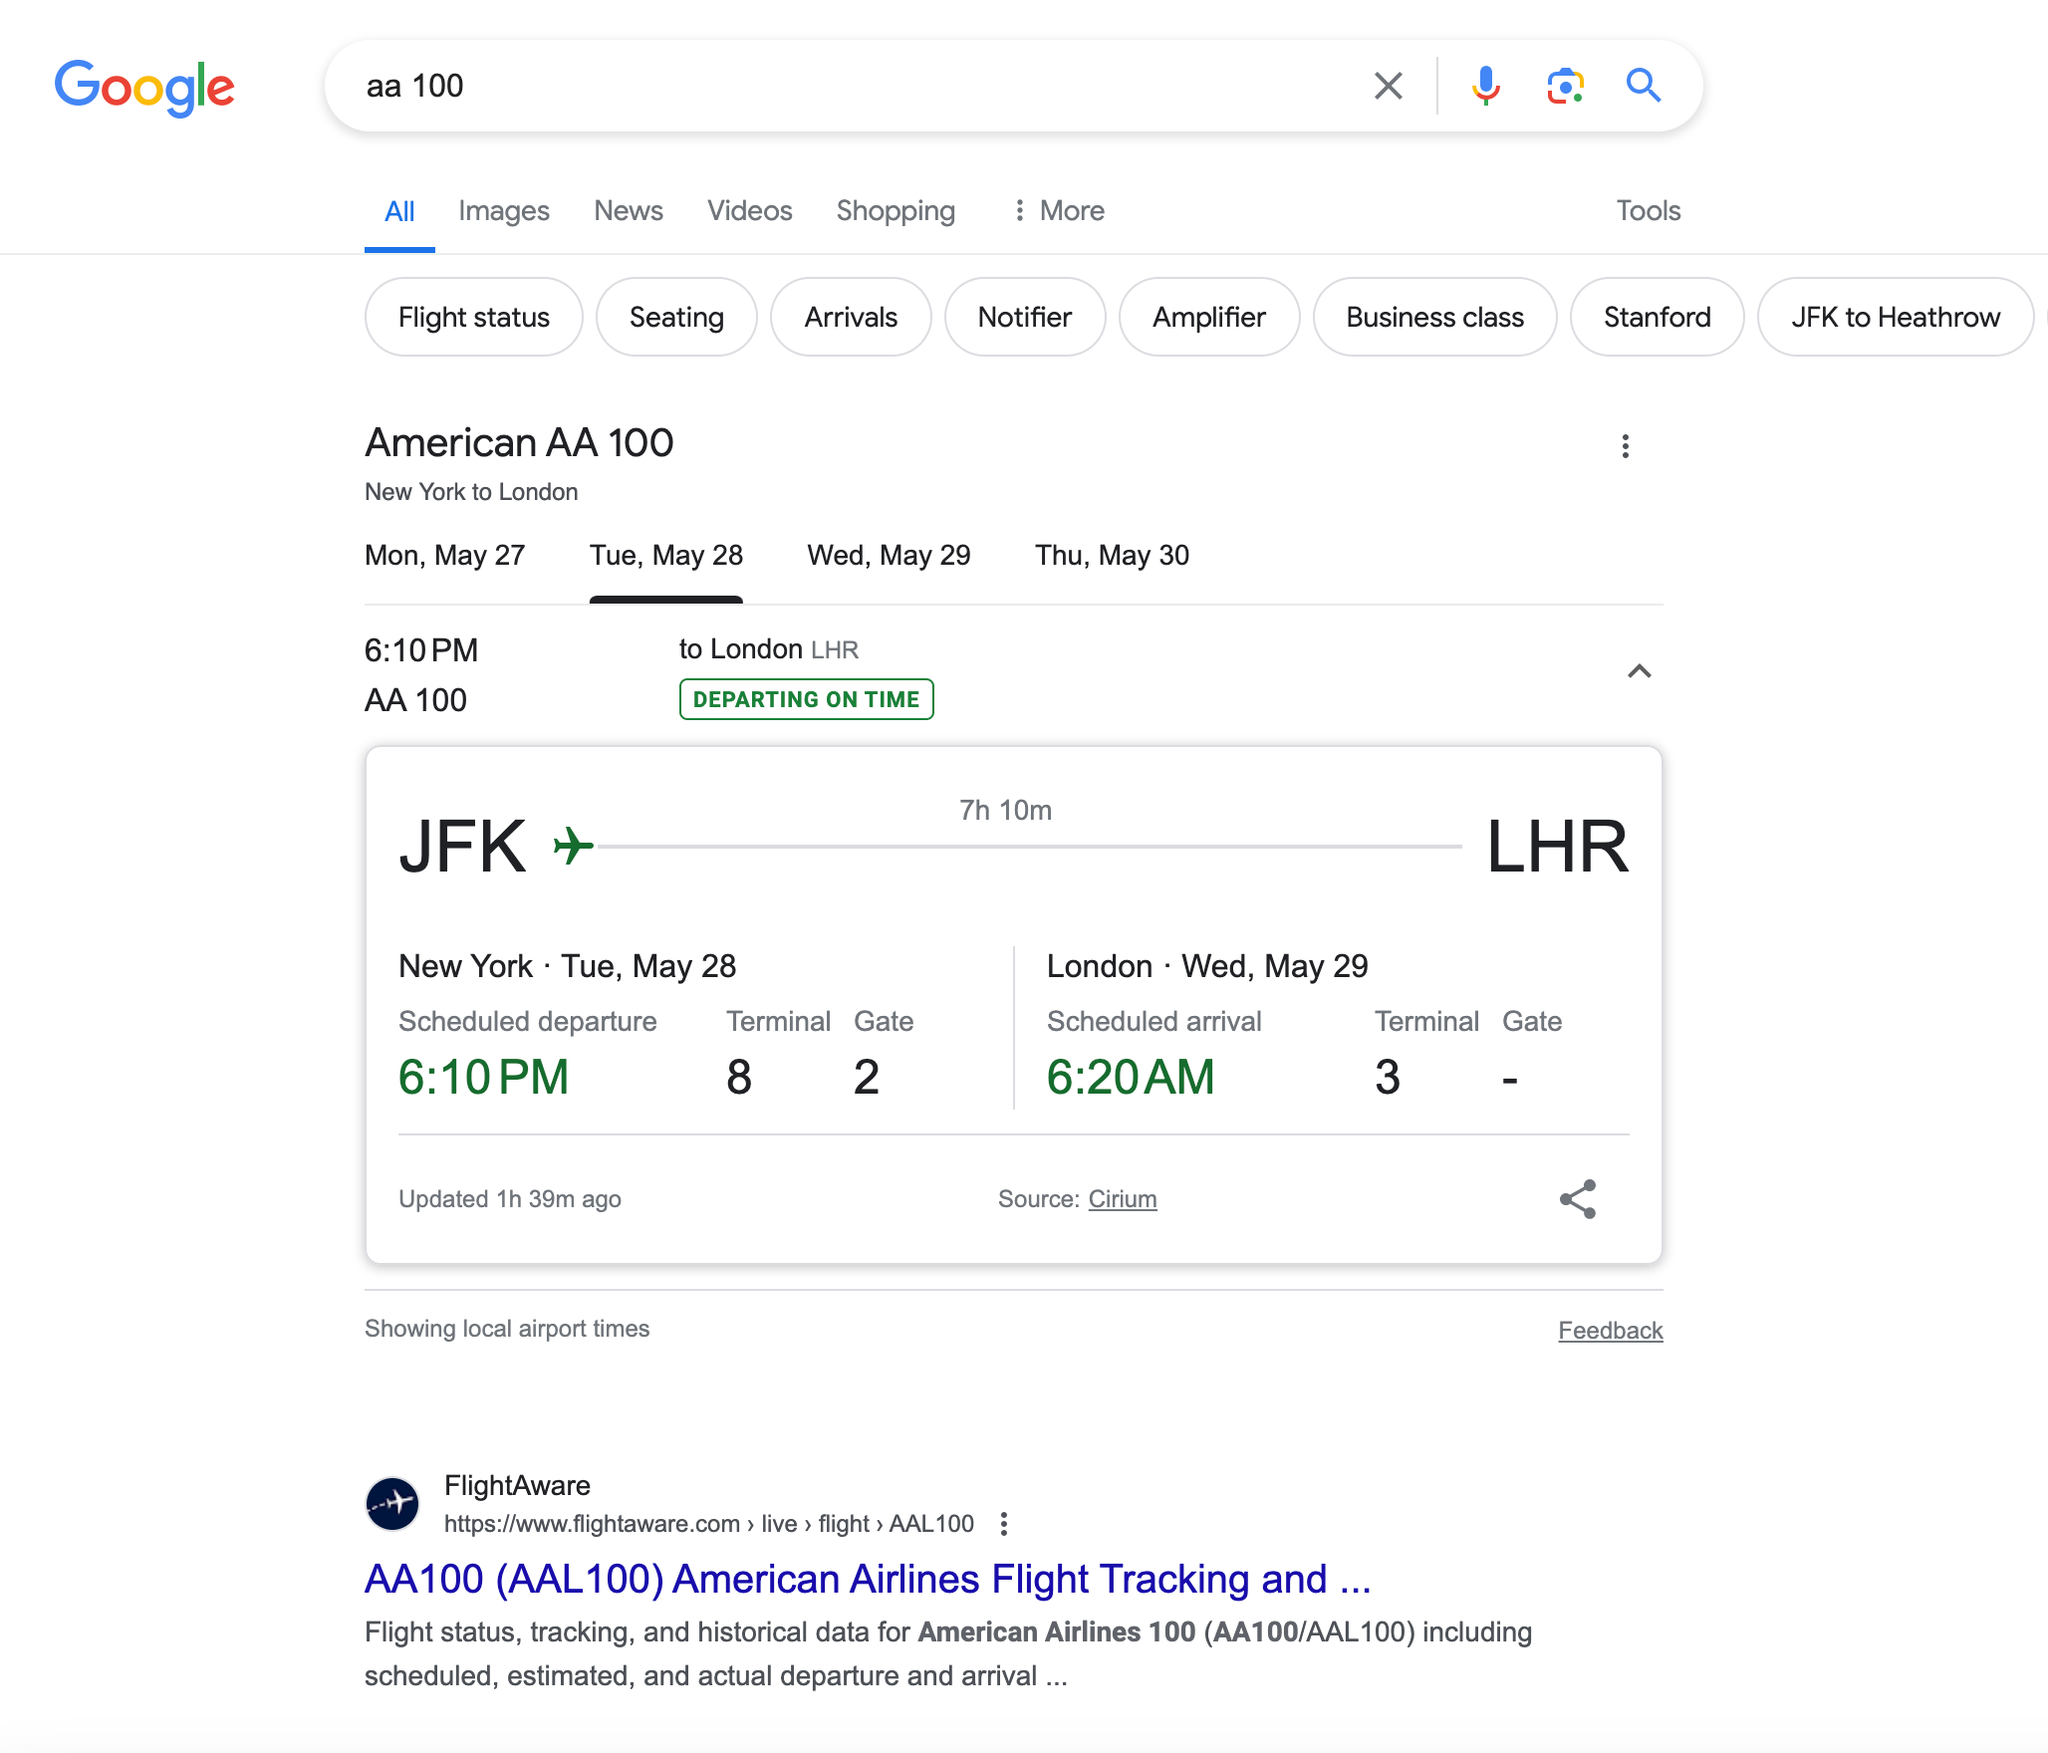This screenshot has width=2048, height=1753.
Task: Collapse the AA 100 flight details
Action: tap(1640, 671)
